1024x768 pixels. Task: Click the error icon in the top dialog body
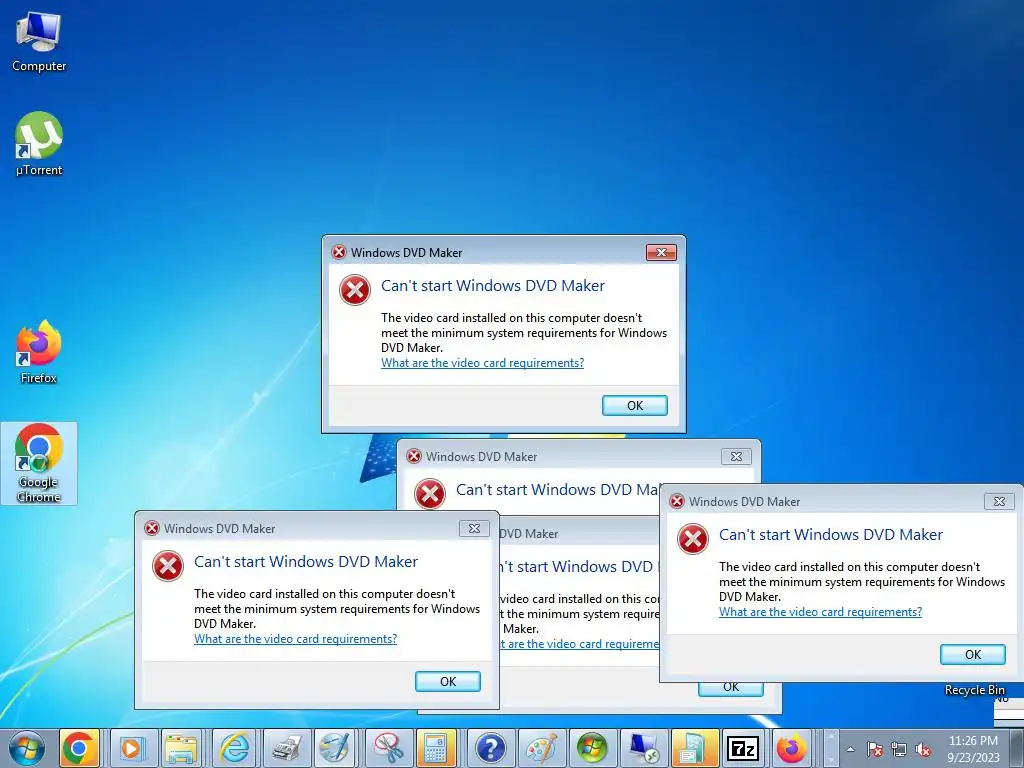pos(355,290)
